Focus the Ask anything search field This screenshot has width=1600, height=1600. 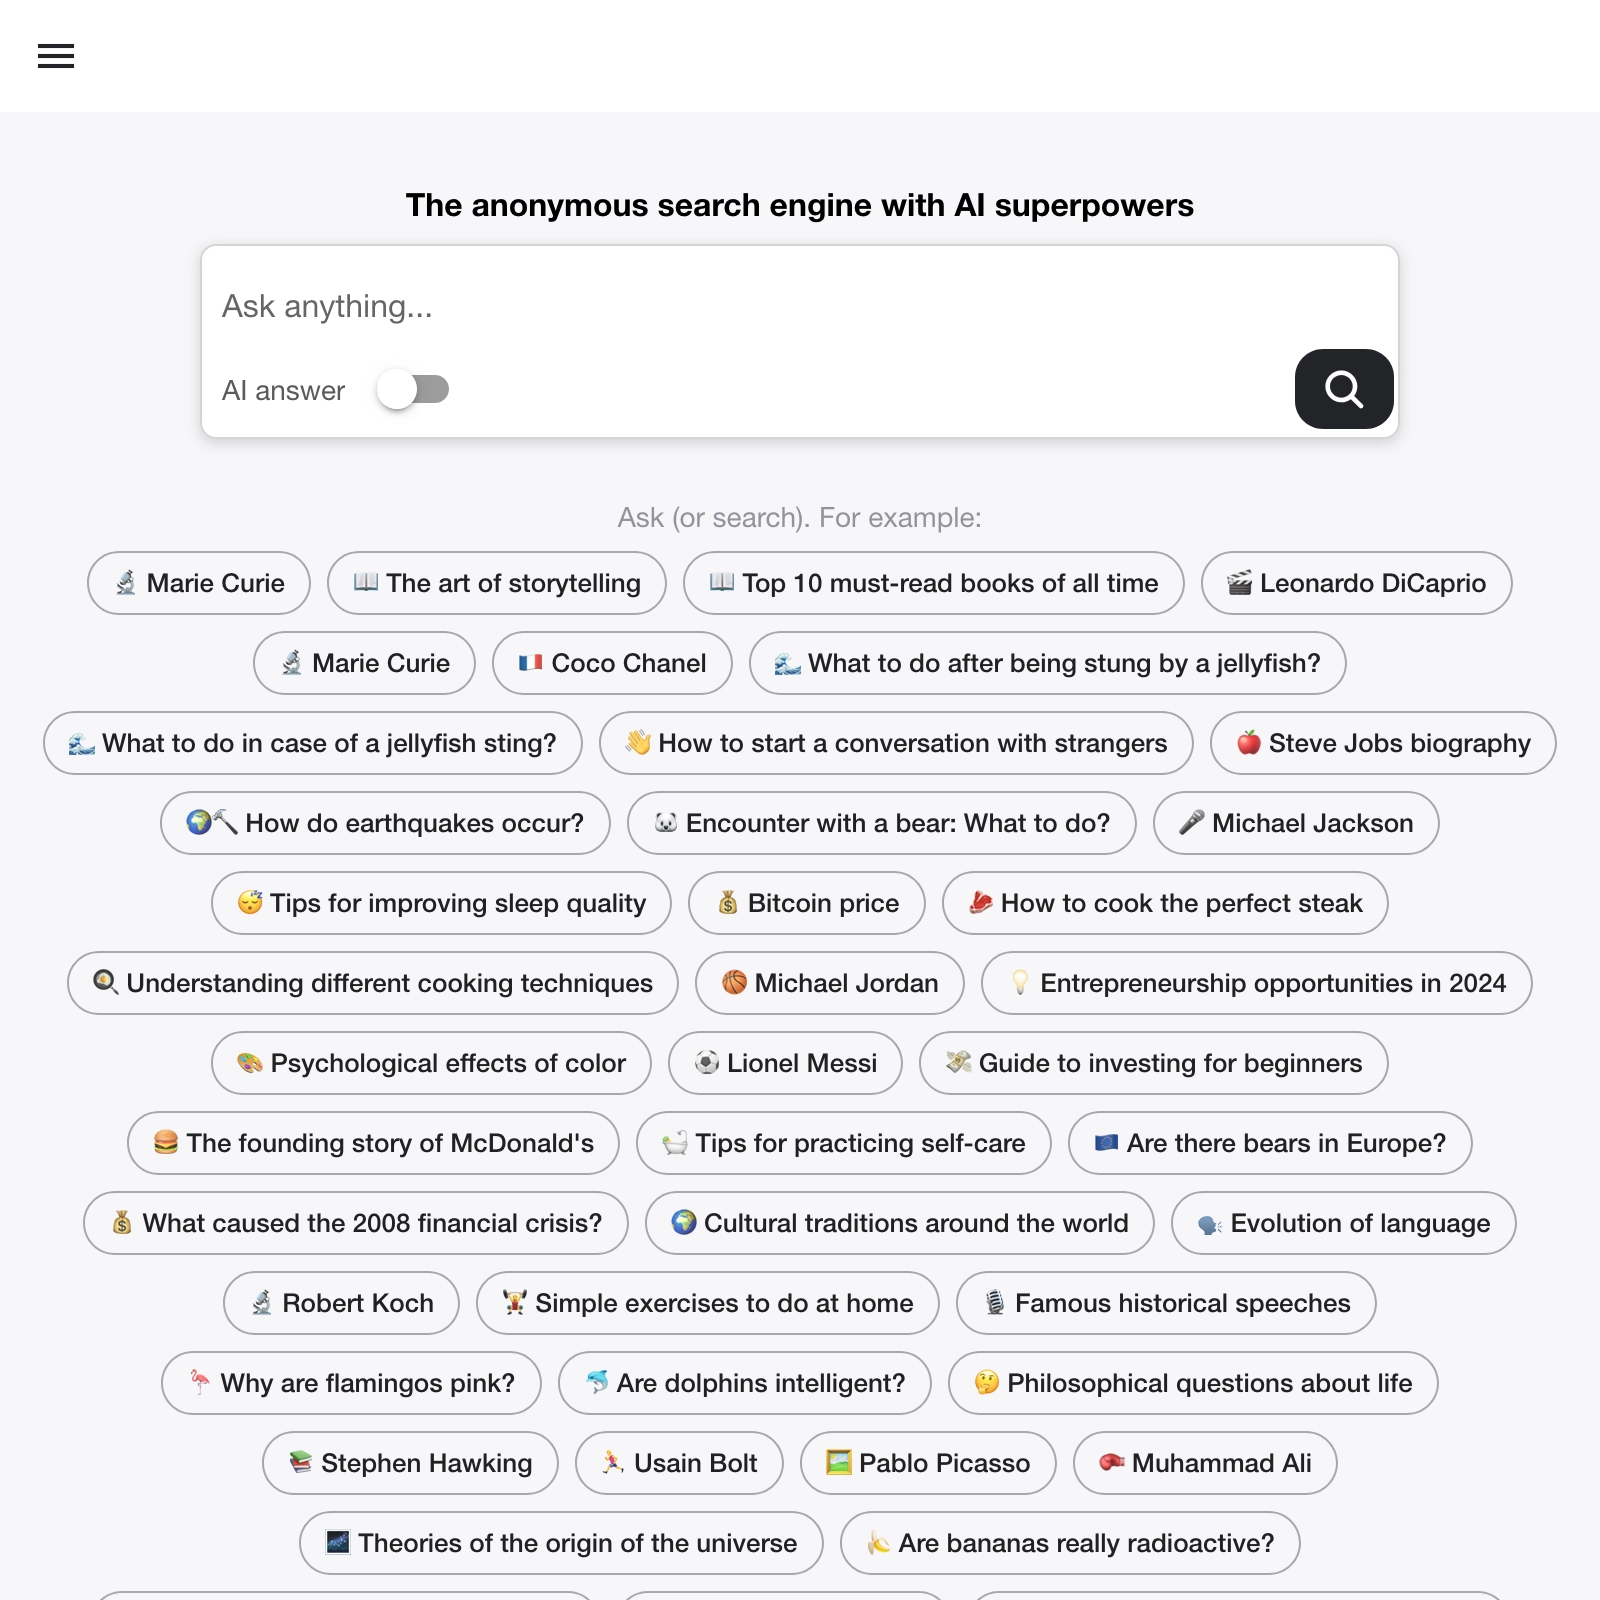800,306
